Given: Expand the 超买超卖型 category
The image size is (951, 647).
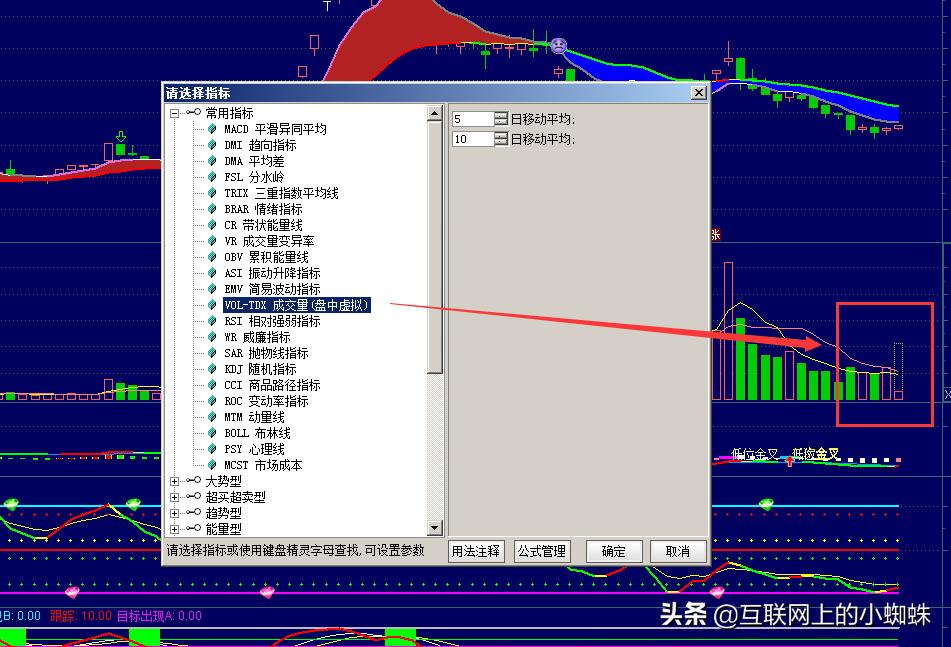Looking at the screenshot, I should tap(176, 497).
